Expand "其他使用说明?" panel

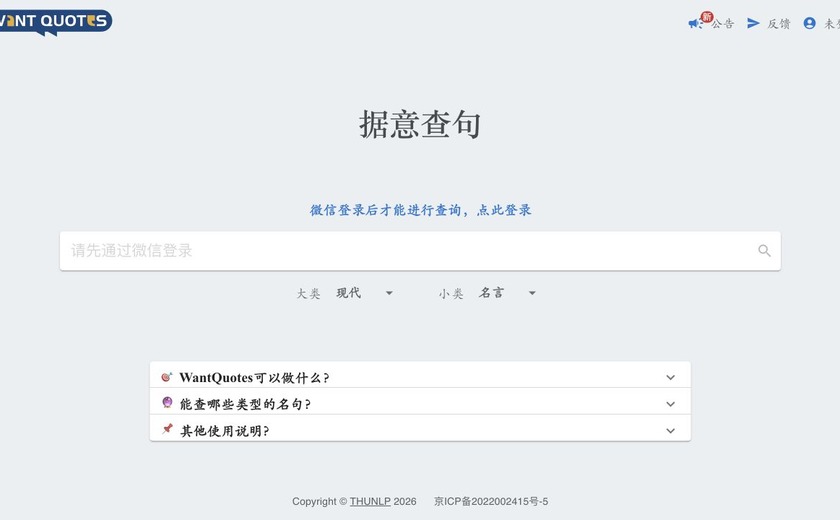[x=420, y=428]
